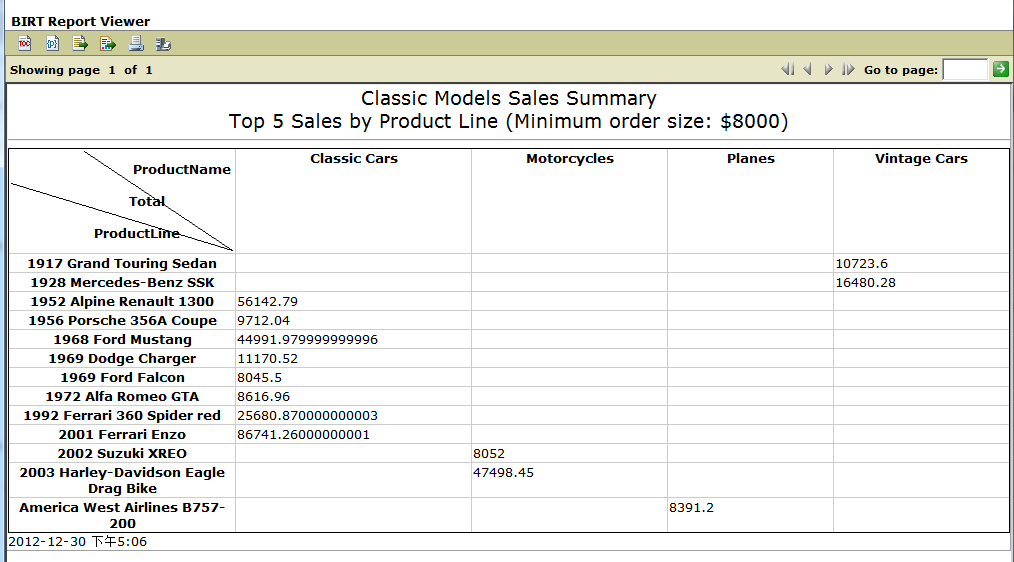Select the 1992 Ferrari 360 Spider red label

pos(122,415)
